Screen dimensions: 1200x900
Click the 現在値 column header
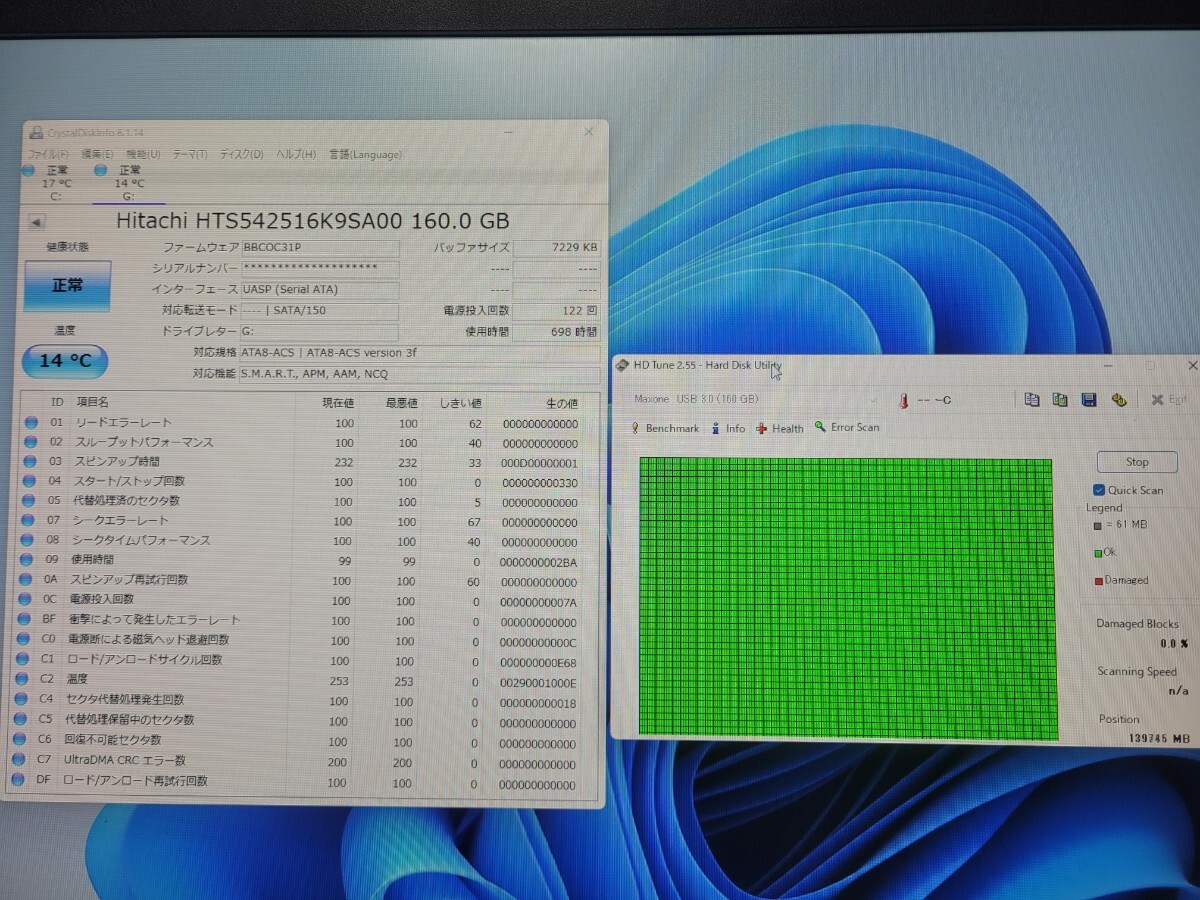[x=337, y=403]
